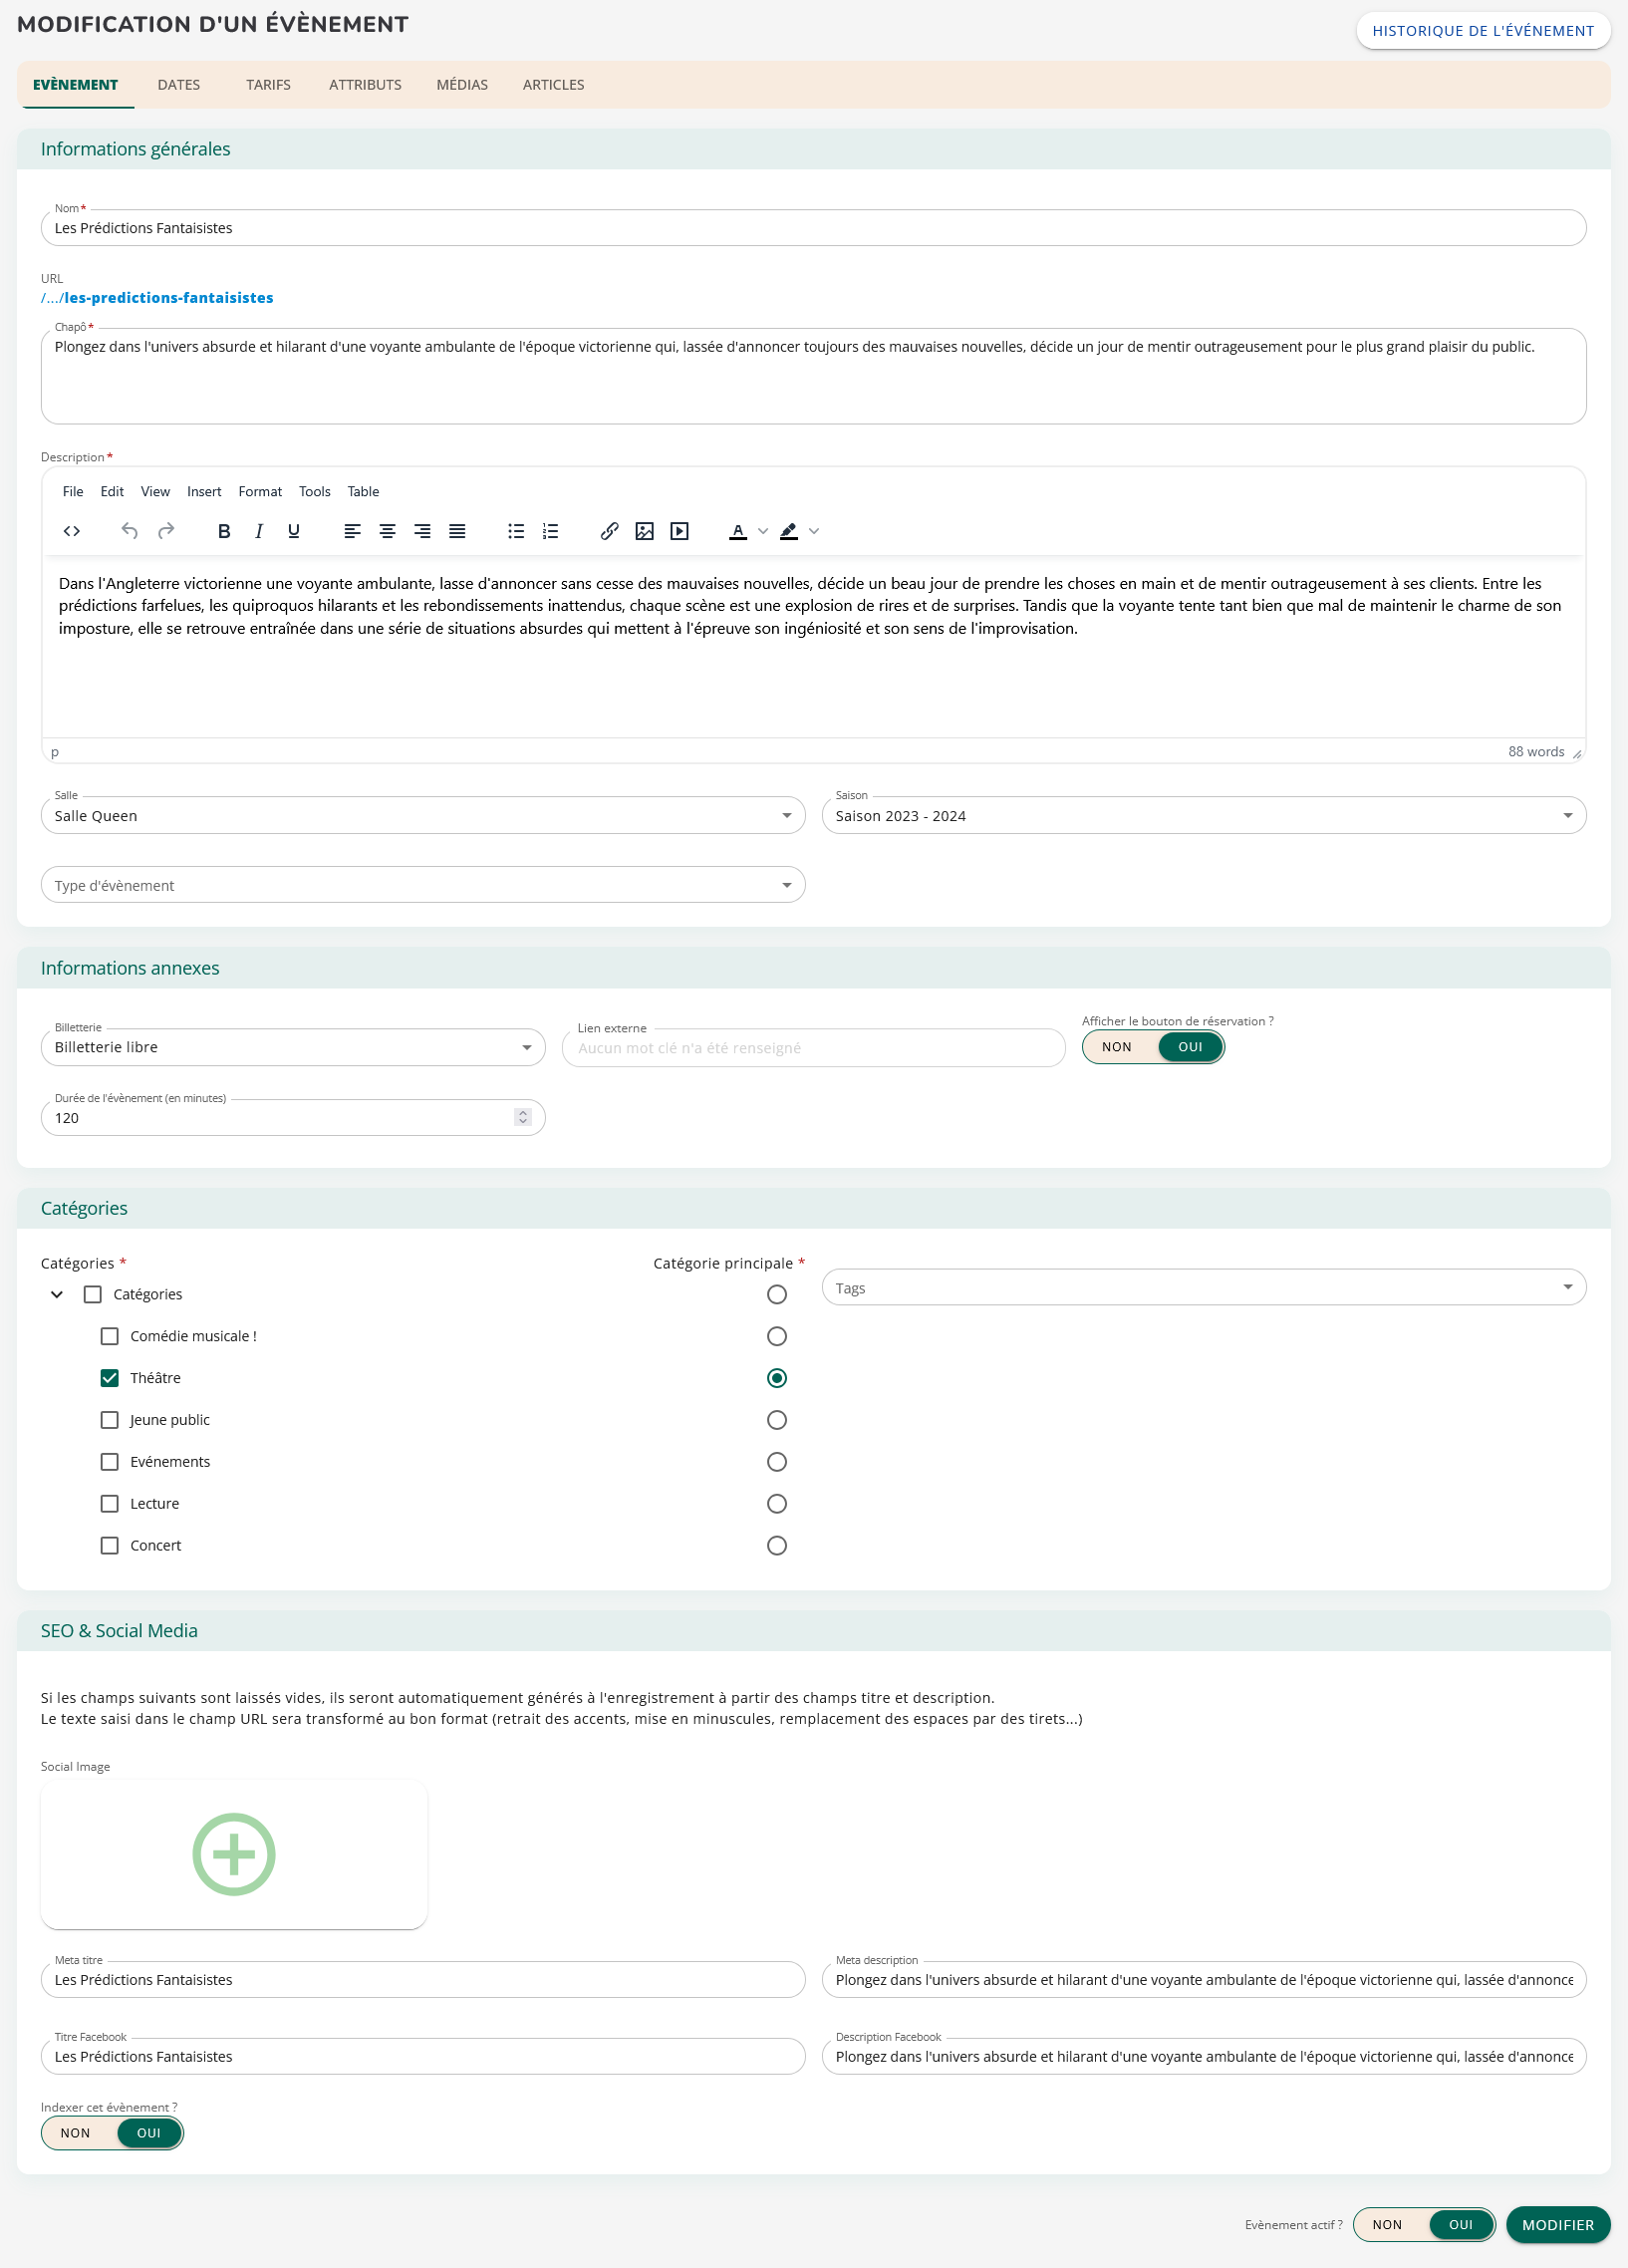Insert a bullet list in description
The image size is (1628, 2268).
[x=516, y=531]
